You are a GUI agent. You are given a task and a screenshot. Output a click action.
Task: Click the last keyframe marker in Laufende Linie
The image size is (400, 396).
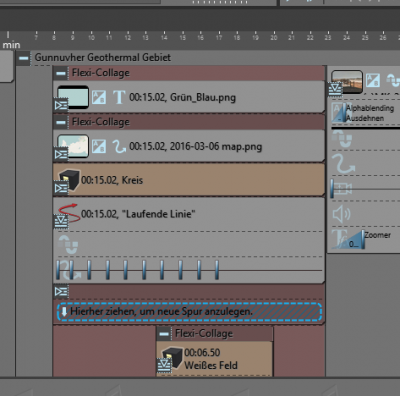click(217, 270)
